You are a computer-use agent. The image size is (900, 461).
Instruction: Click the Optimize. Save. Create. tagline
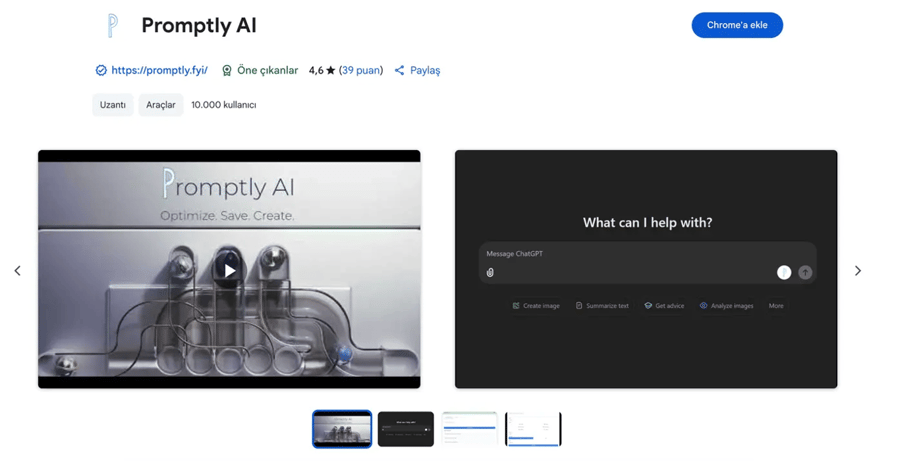tap(227, 216)
